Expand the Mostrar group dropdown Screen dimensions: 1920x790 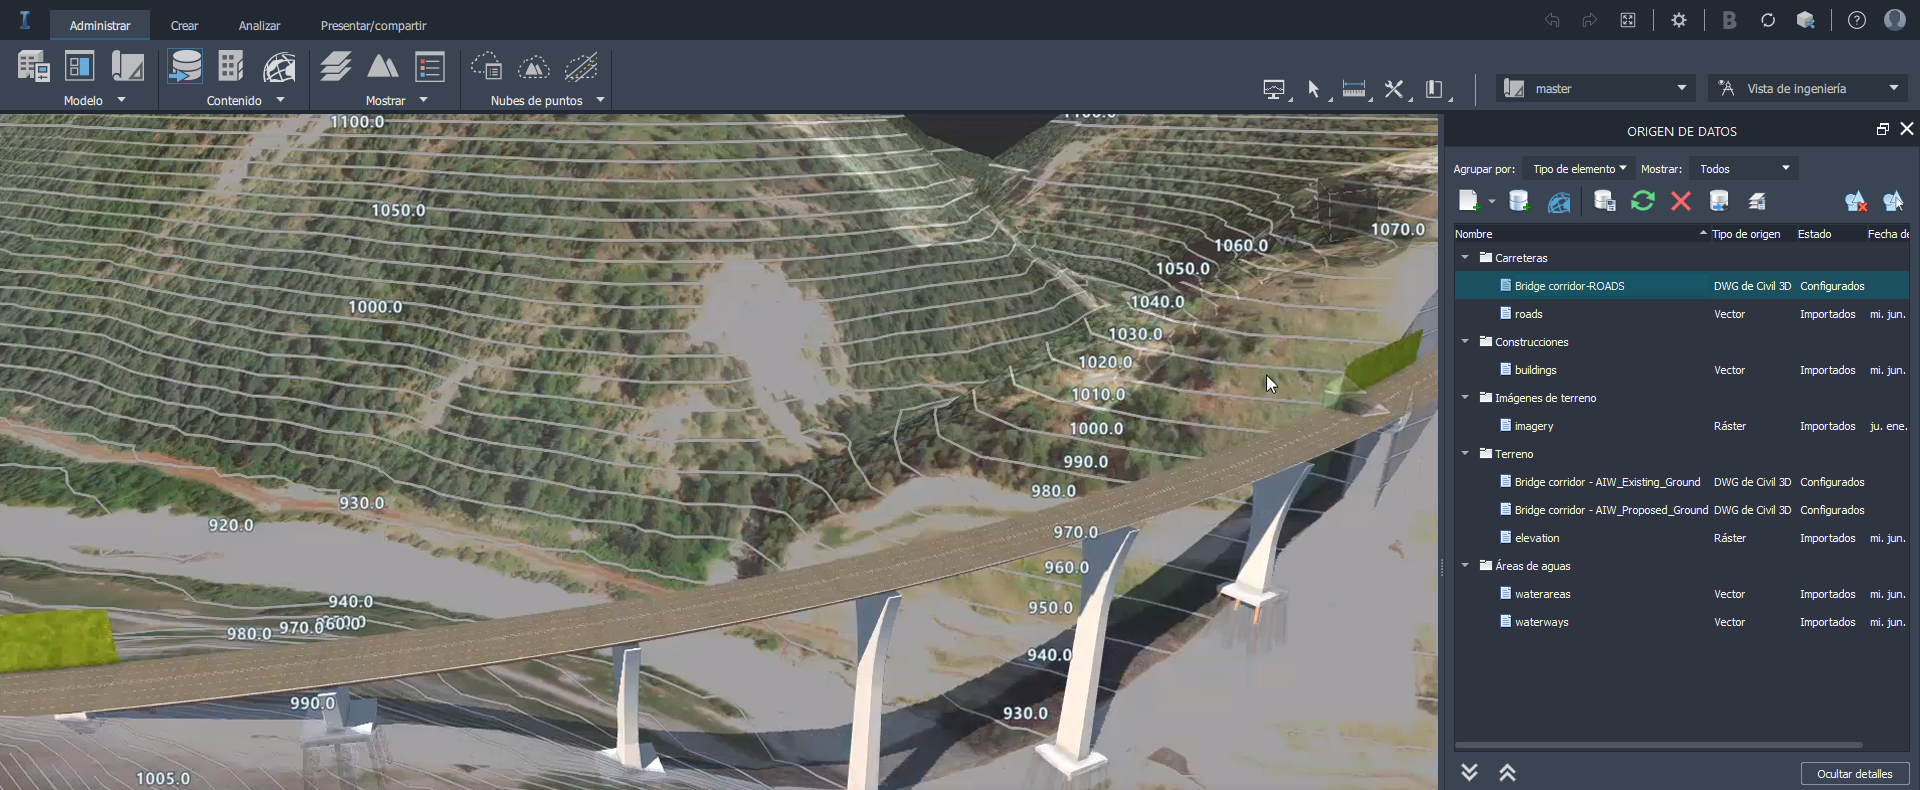coord(423,100)
